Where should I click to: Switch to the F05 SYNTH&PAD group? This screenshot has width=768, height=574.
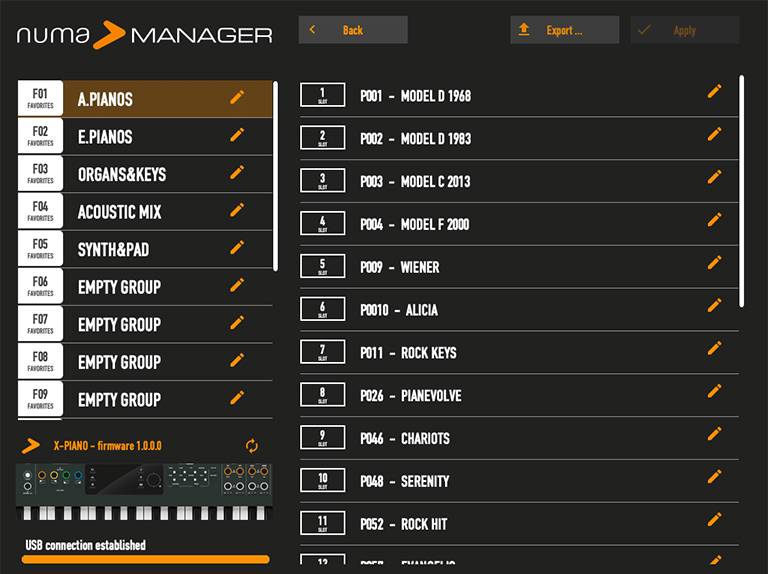[x=145, y=249]
